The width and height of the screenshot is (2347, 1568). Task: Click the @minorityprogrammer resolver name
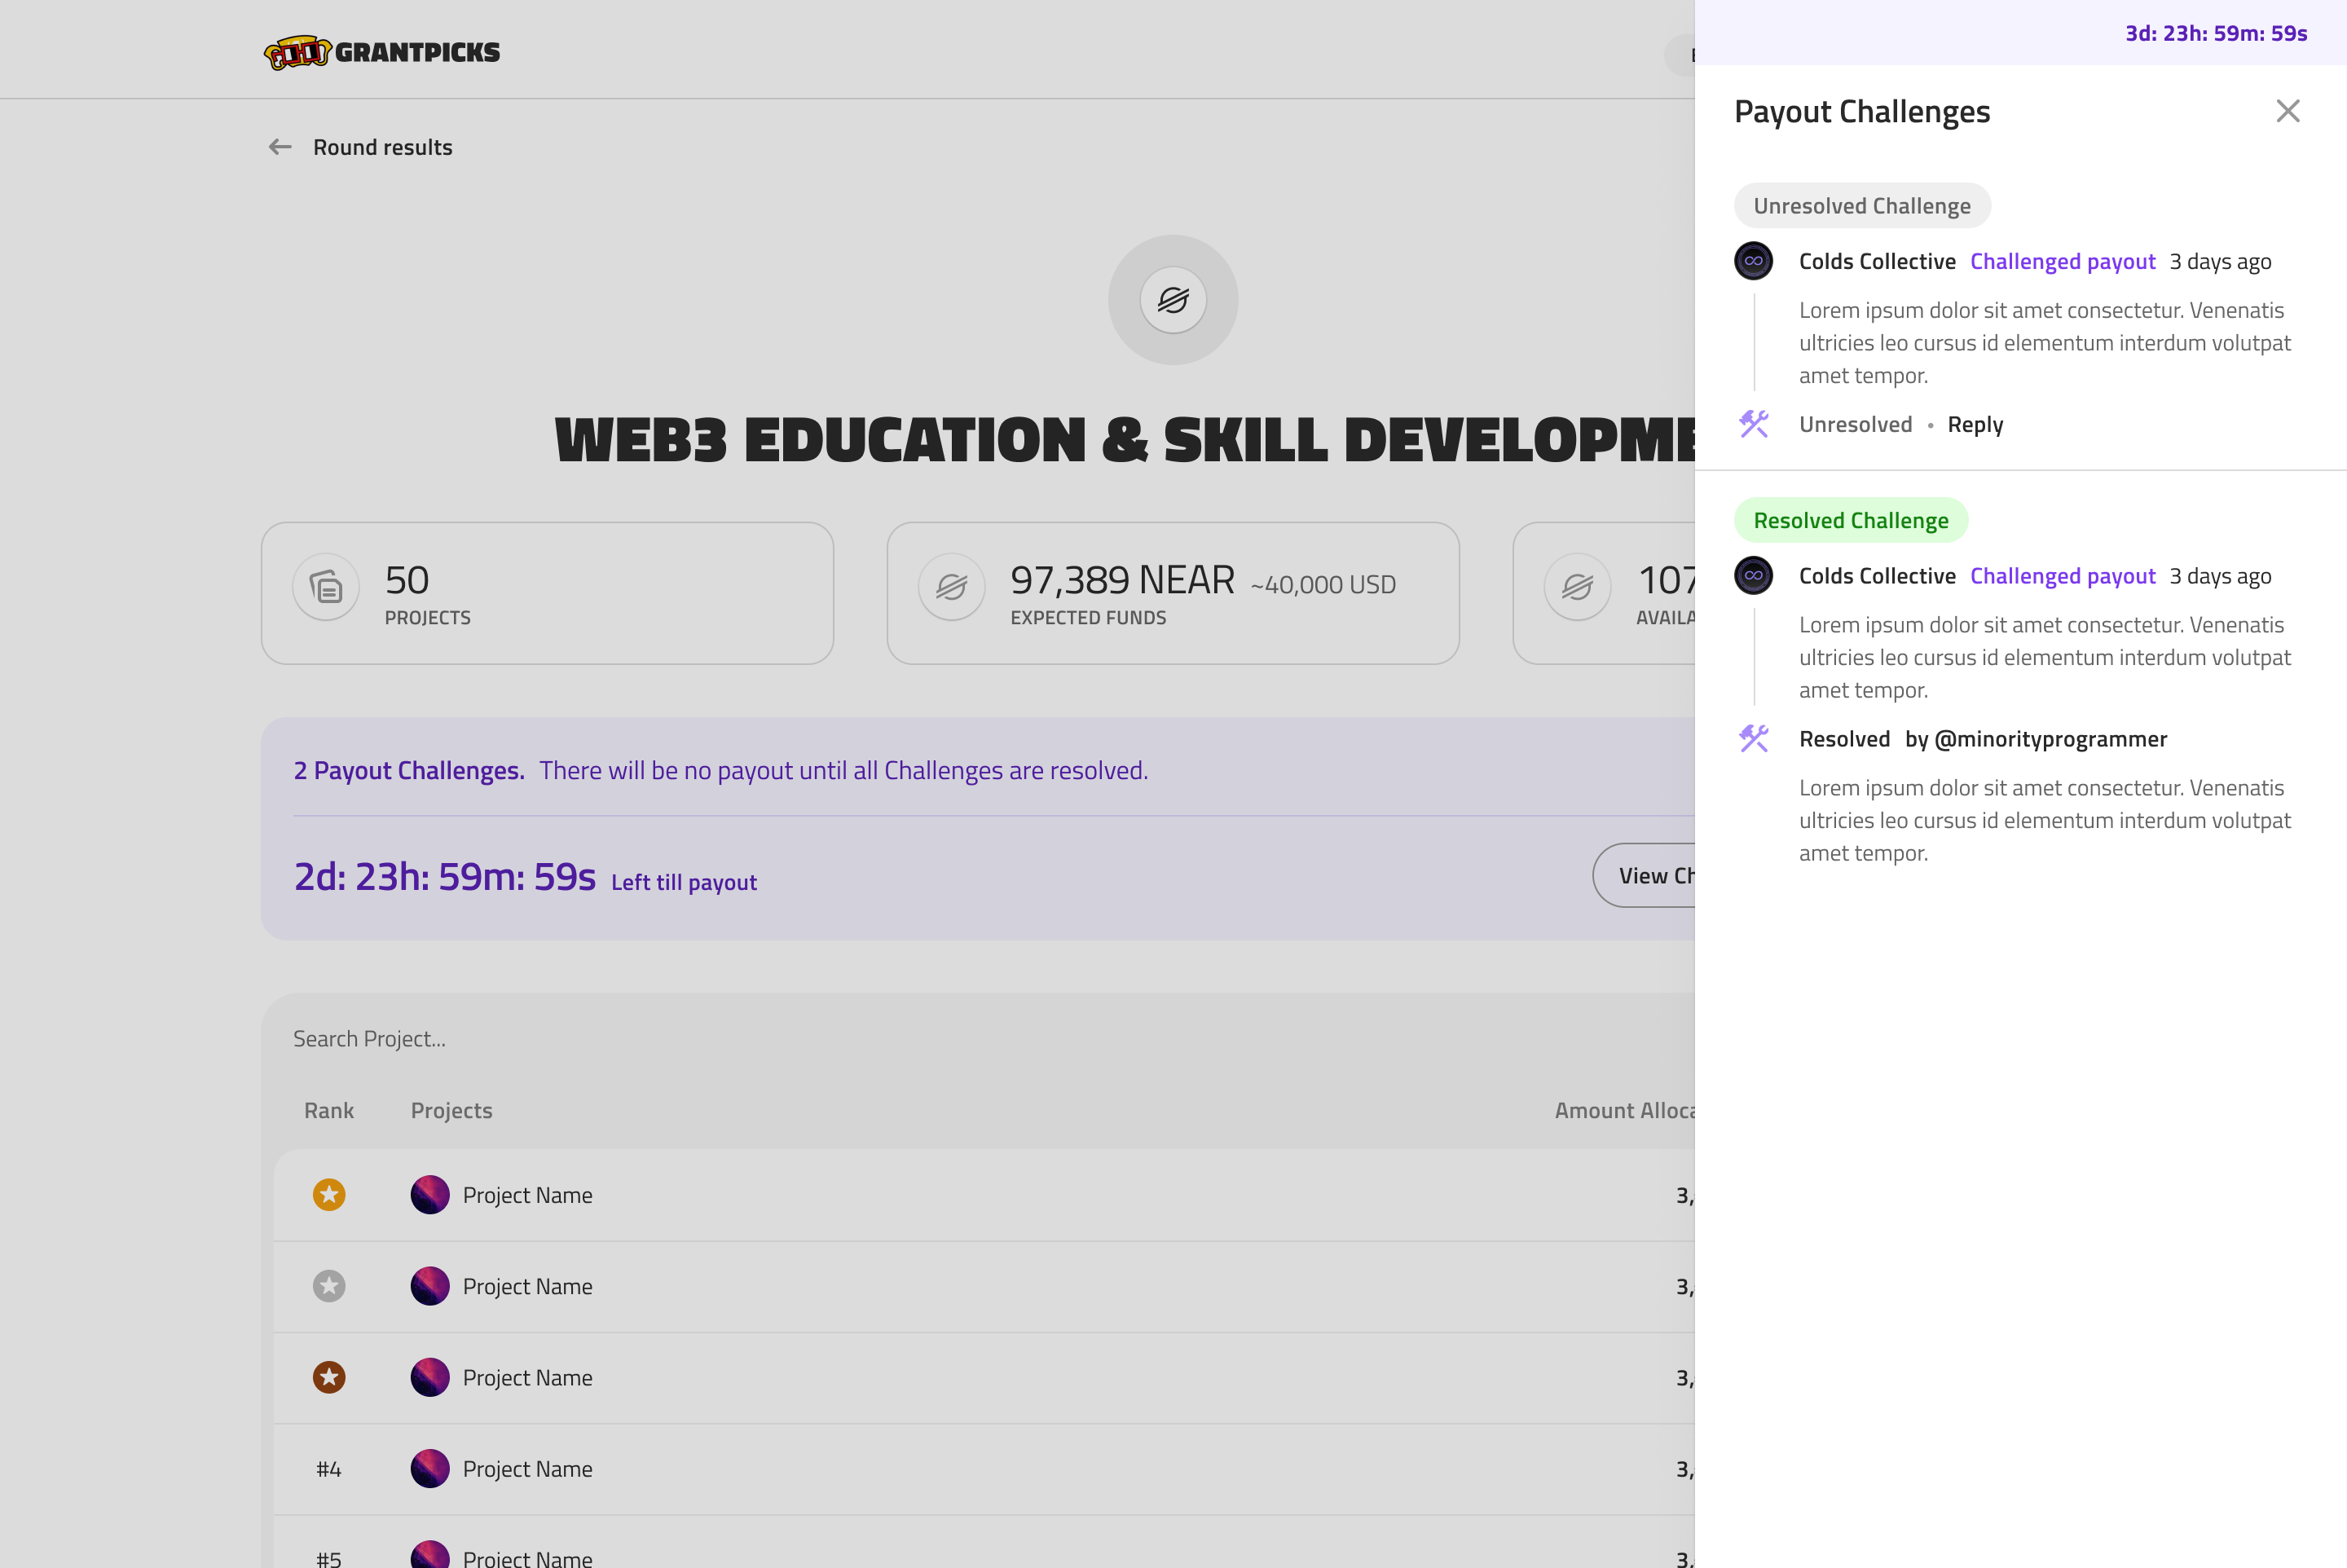[x=2050, y=739]
